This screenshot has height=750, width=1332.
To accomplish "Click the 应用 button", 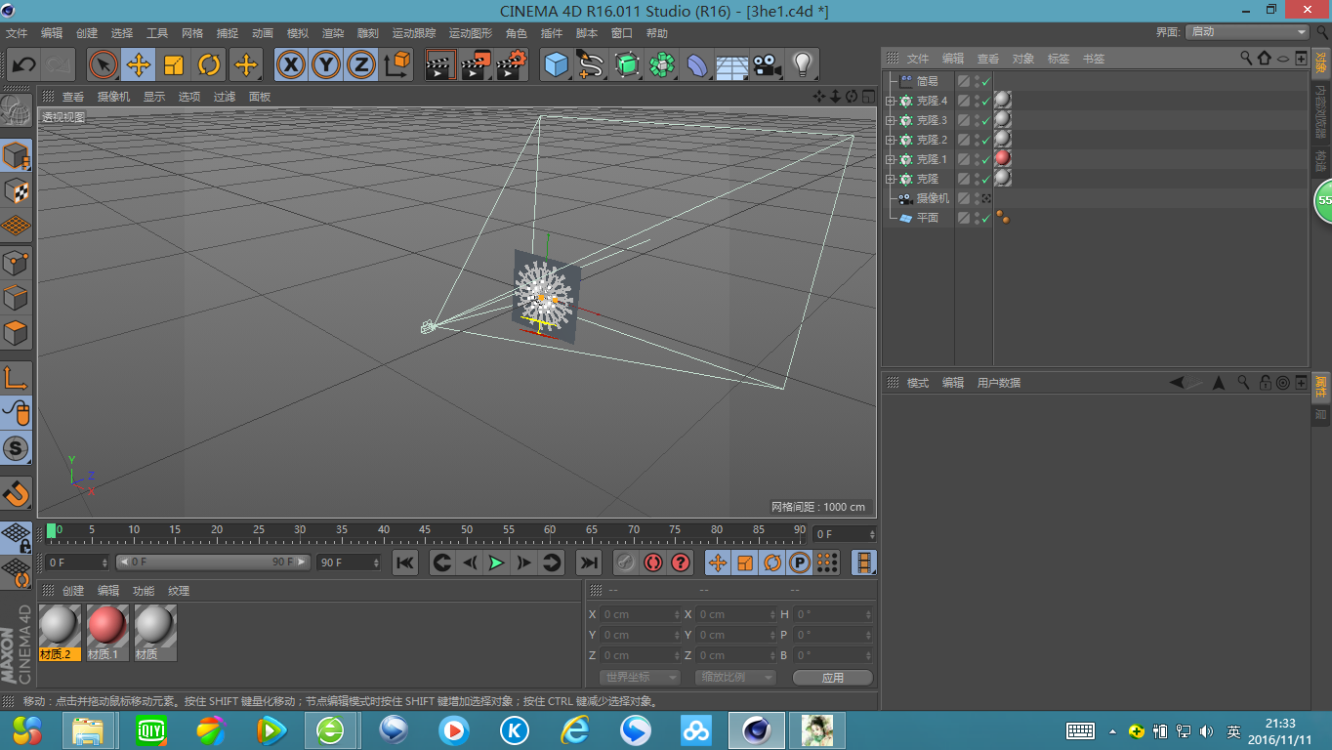I will pyautogui.click(x=832, y=677).
